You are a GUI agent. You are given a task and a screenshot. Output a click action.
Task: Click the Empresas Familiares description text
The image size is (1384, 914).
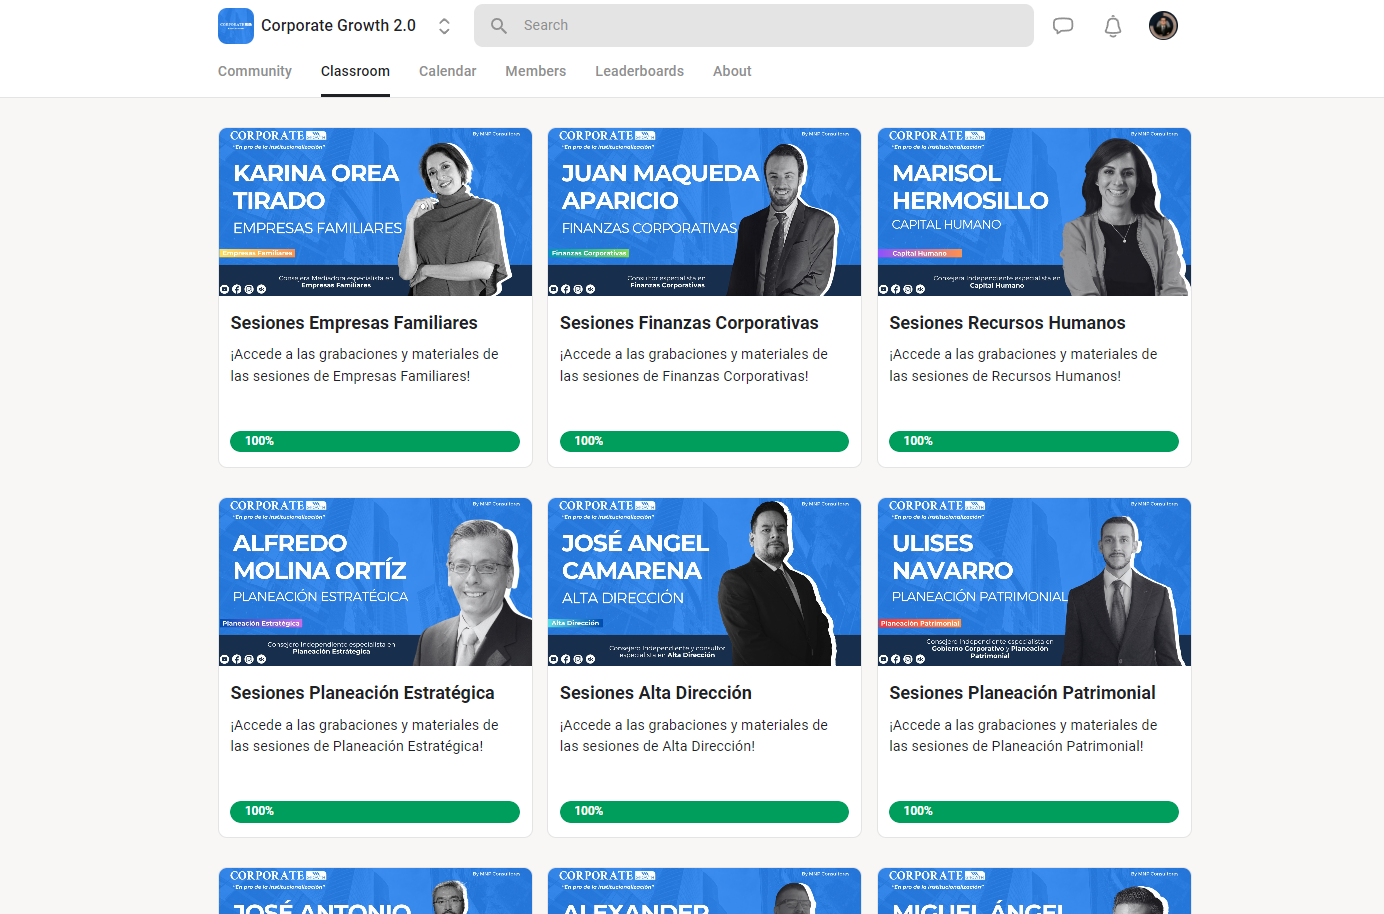point(364,365)
